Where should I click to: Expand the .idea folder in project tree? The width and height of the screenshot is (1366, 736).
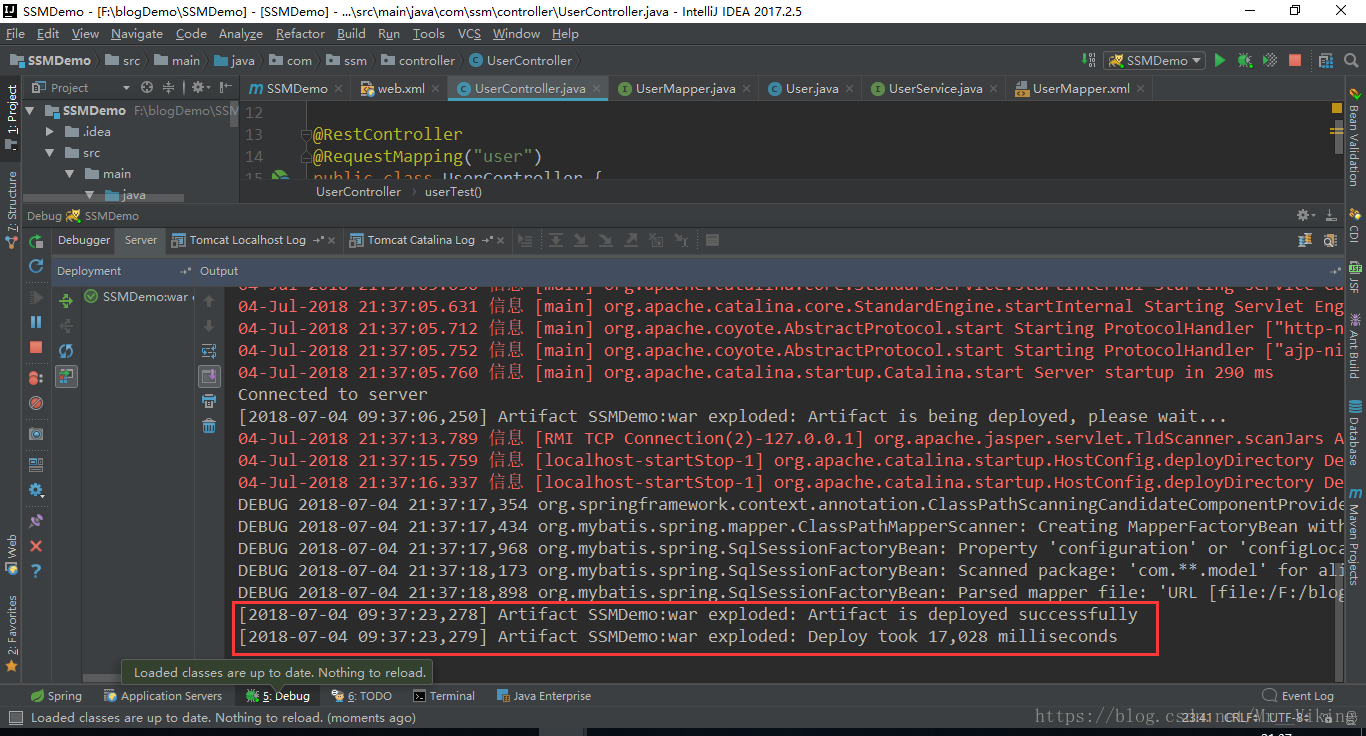click(x=50, y=132)
